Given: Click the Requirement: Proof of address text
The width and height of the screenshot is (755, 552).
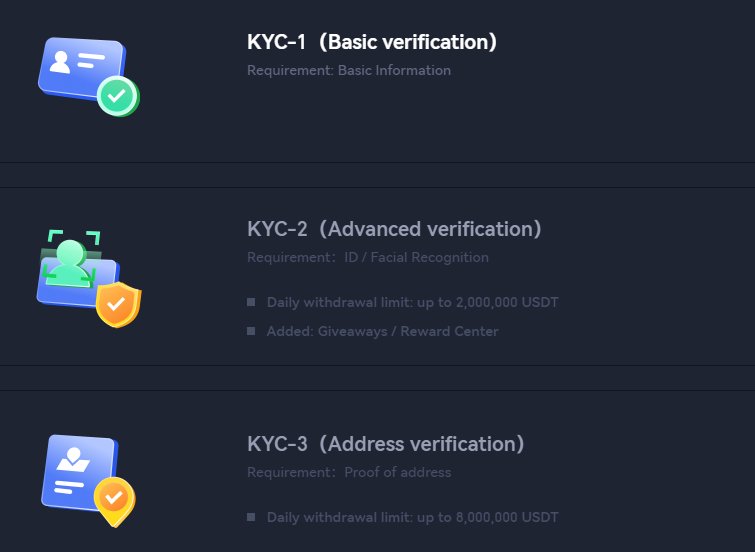Looking at the screenshot, I should (349, 472).
